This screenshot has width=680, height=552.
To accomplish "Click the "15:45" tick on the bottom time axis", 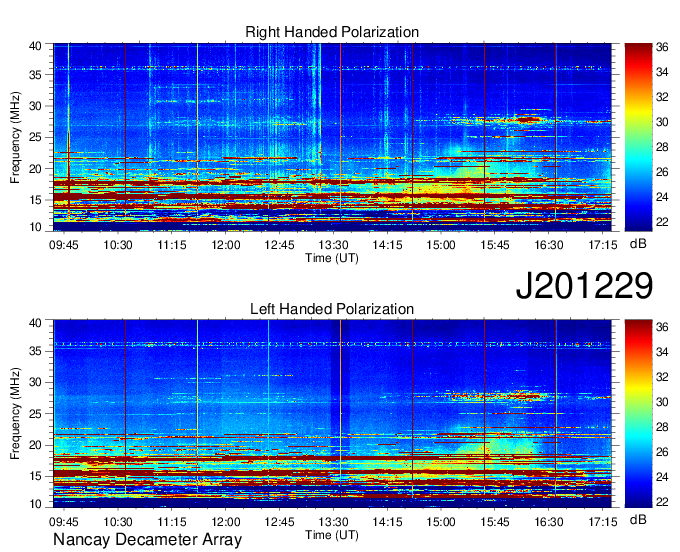I will (x=495, y=521).
